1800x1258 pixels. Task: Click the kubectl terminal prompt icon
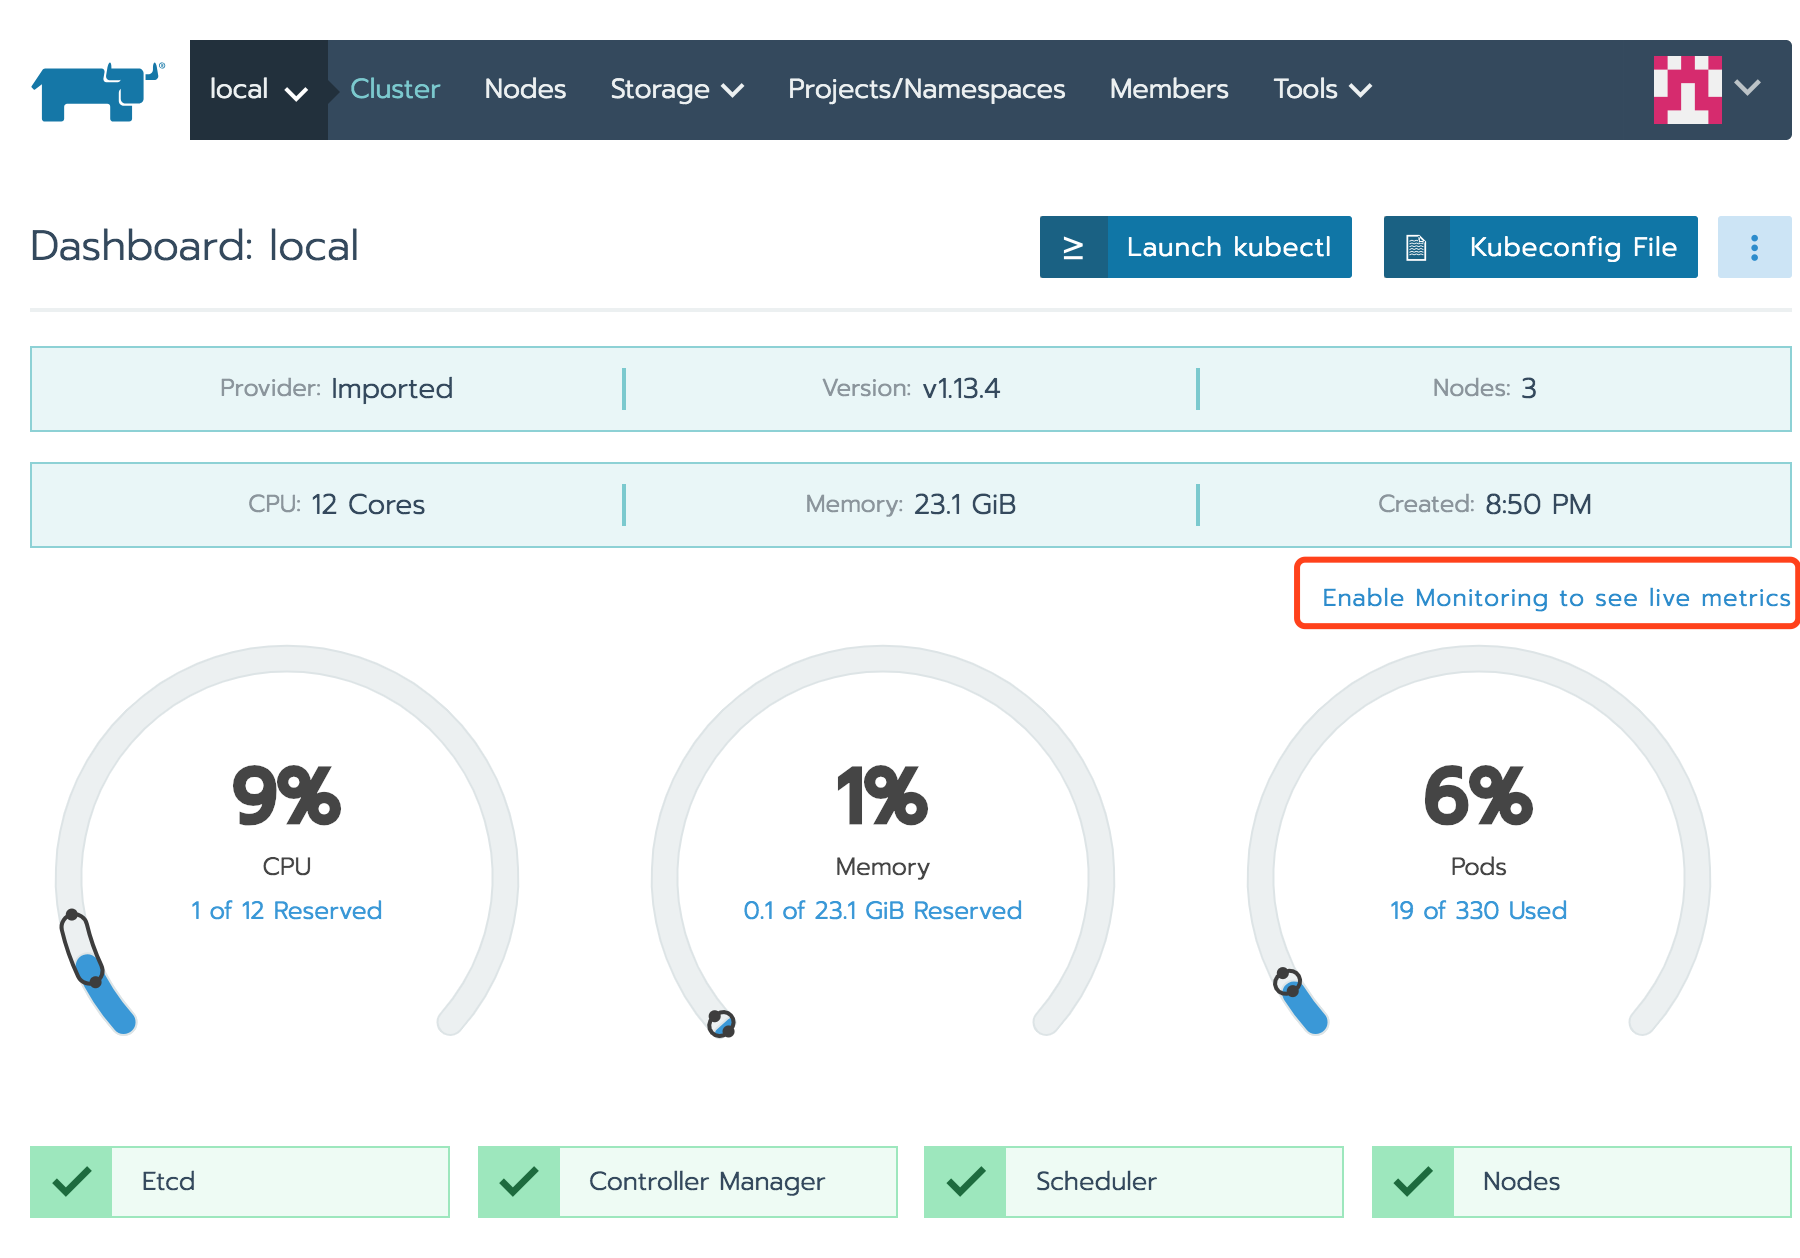pyautogui.click(x=1073, y=247)
